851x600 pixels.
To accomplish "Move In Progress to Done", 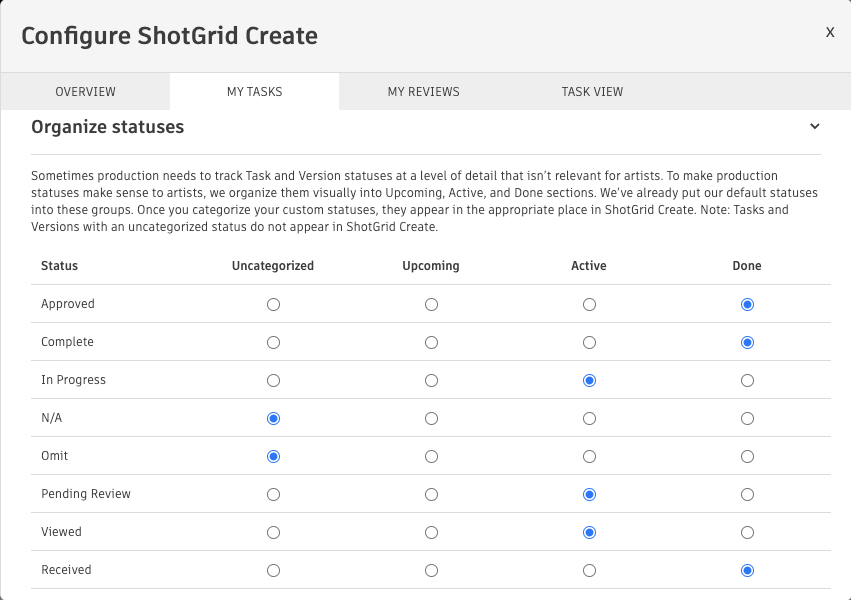I will coord(747,380).
